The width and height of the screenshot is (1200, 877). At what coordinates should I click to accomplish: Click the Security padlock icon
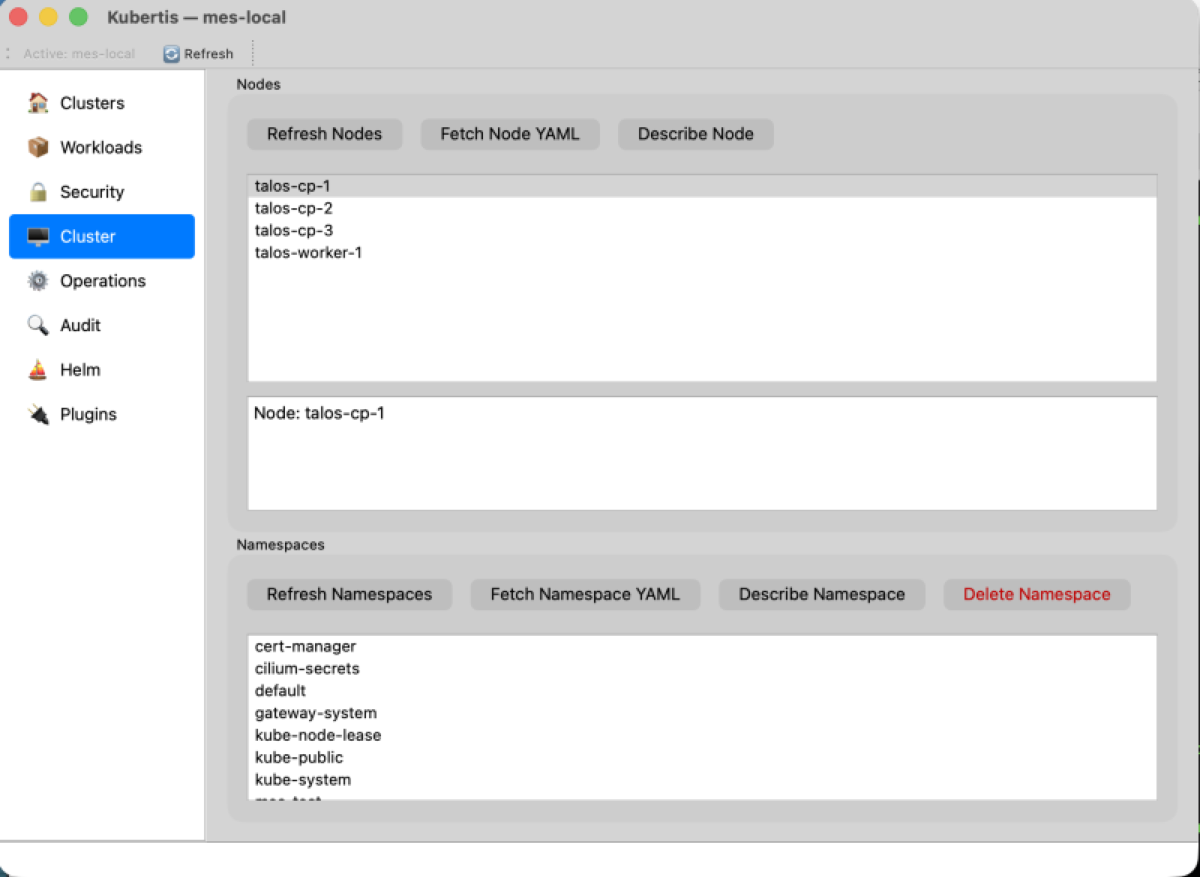(x=38, y=192)
